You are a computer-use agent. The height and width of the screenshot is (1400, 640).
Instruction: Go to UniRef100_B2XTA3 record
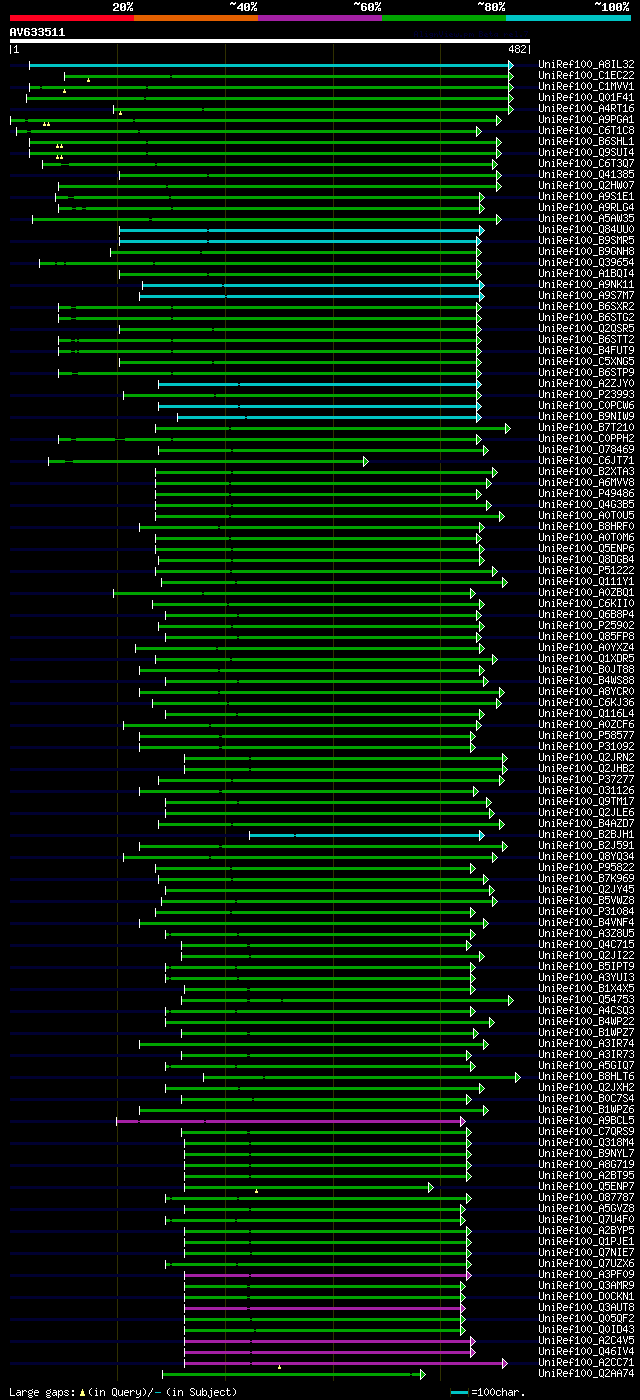point(586,471)
